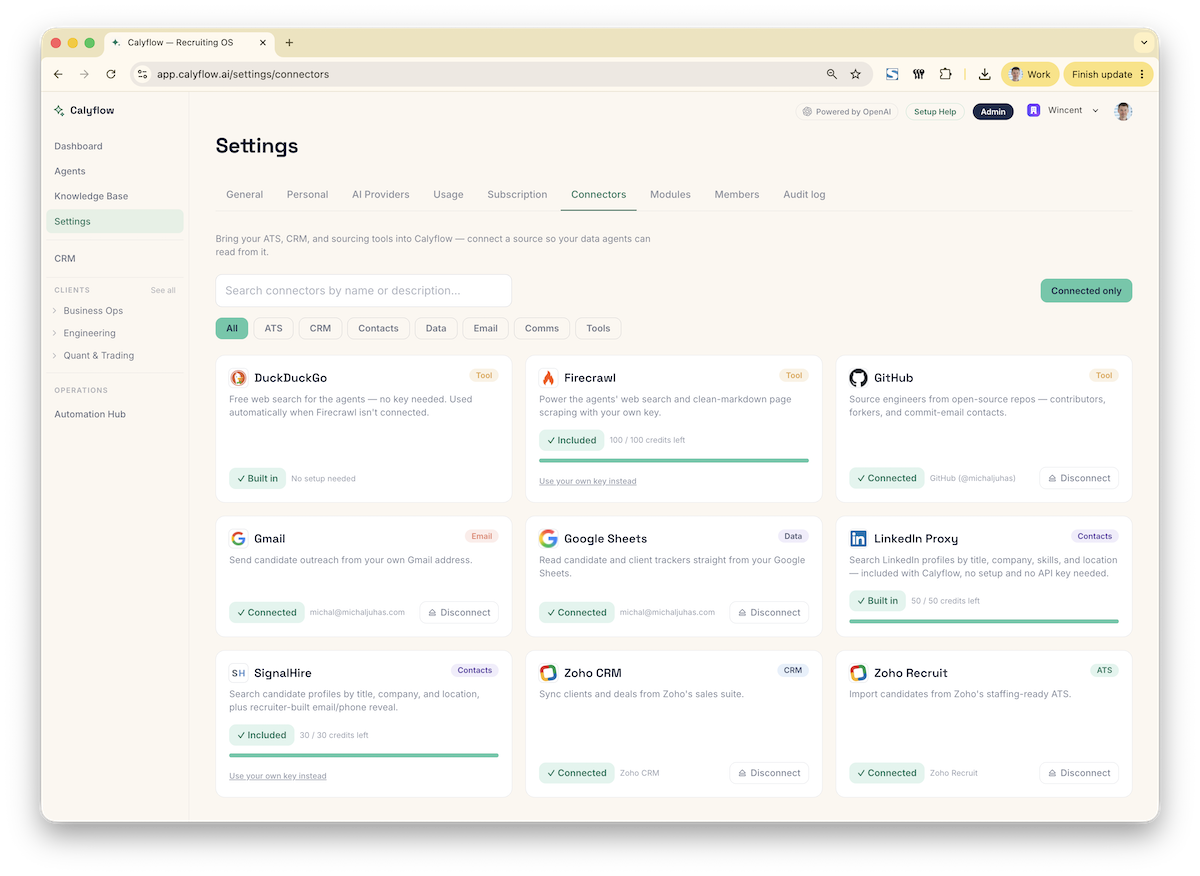Filter connectors by CRM category chip
1200x876 pixels.
[x=320, y=328]
